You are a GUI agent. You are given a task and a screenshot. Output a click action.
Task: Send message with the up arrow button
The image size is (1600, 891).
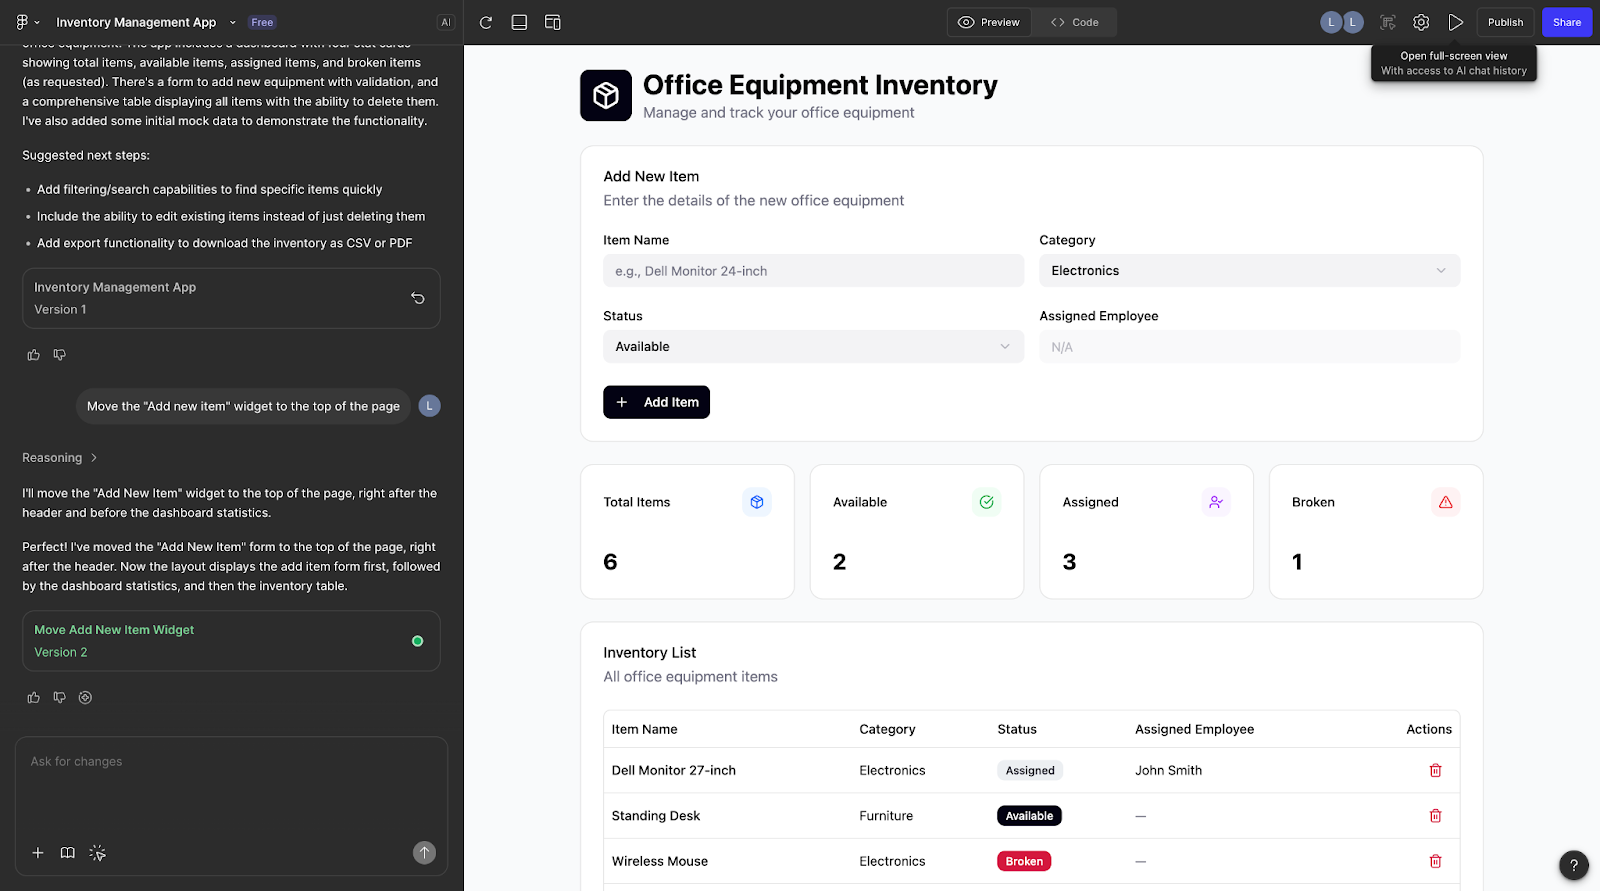coord(424,853)
